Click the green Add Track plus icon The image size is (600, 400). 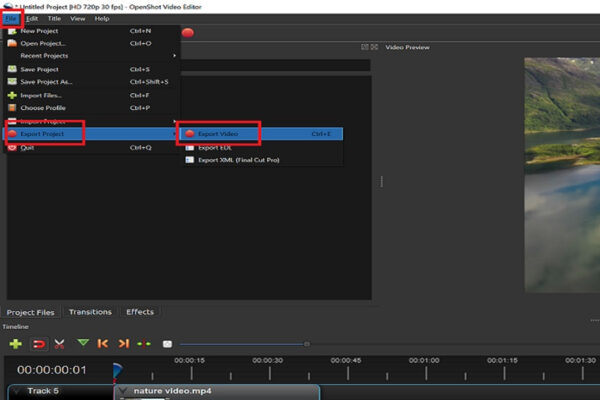pyautogui.click(x=16, y=343)
